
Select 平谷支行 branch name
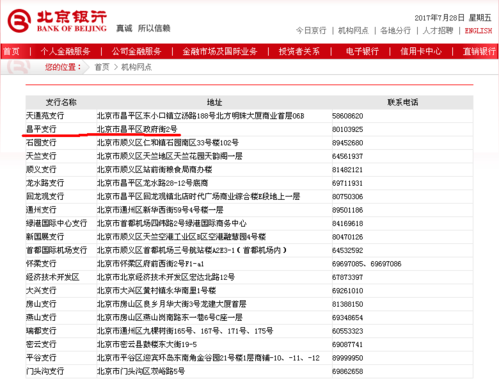(x=41, y=358)
